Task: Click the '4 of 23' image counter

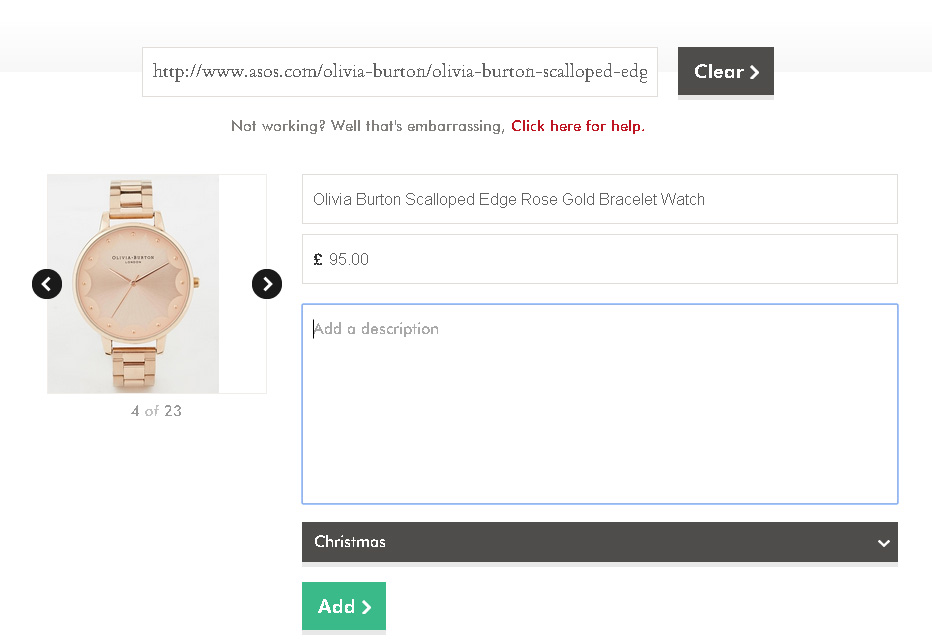Action: [x=156, y=411]
